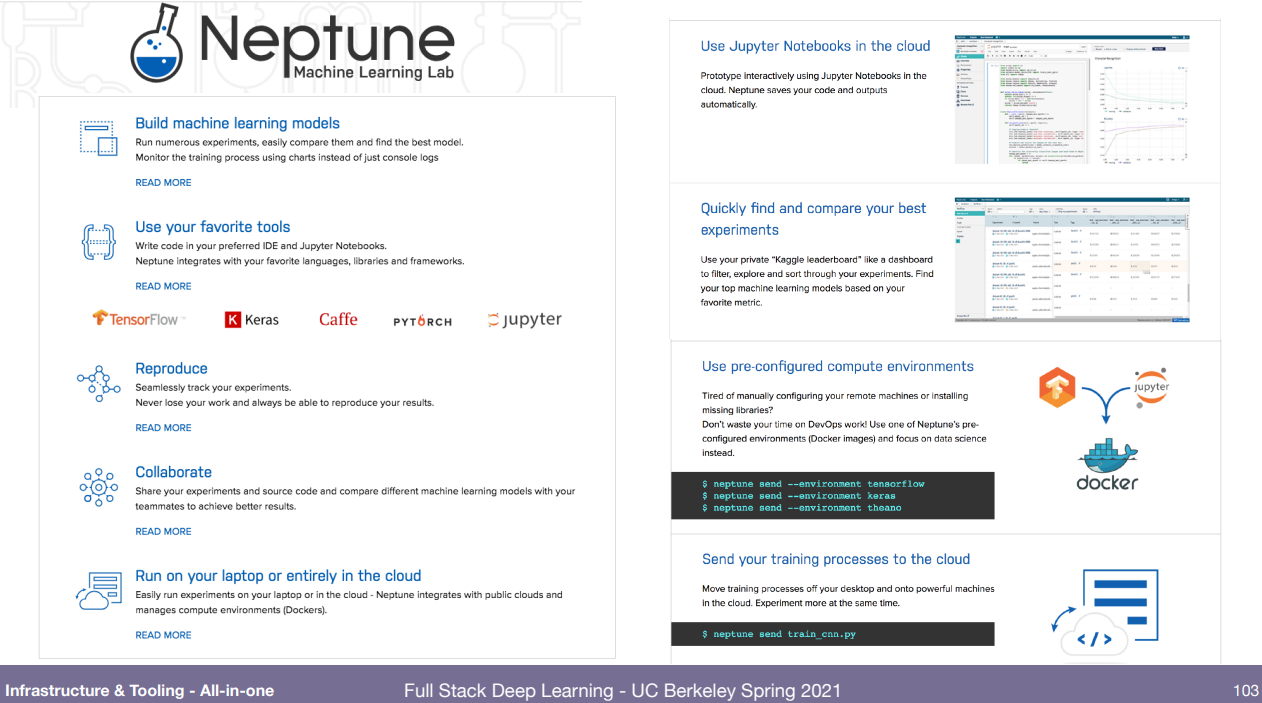The height and width of the screenshot is (703, 1262).
Task: Click Build machine learning models heading
Action: tap(238, 124)
